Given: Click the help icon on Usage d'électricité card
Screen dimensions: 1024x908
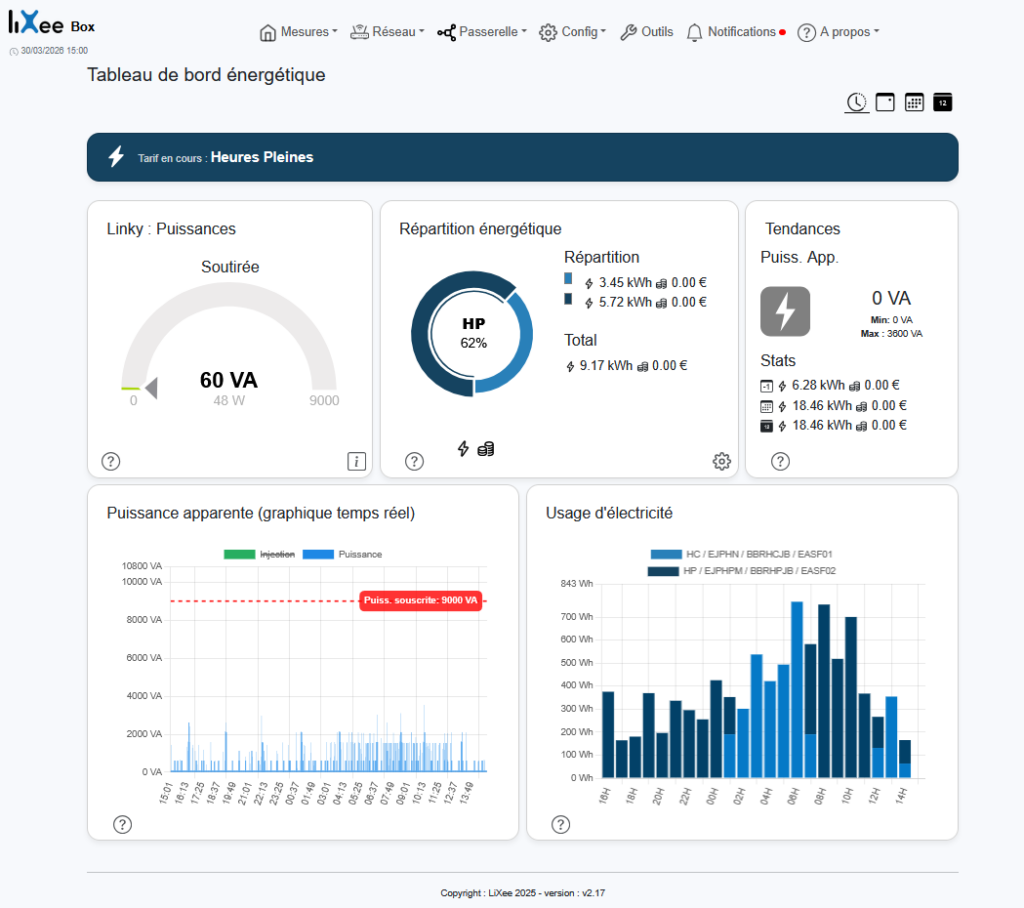Looking at the screenshot, I should 560,824.
